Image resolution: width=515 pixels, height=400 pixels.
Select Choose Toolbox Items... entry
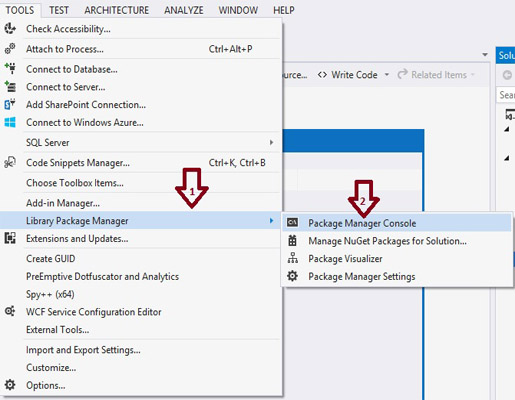[141, 183]
